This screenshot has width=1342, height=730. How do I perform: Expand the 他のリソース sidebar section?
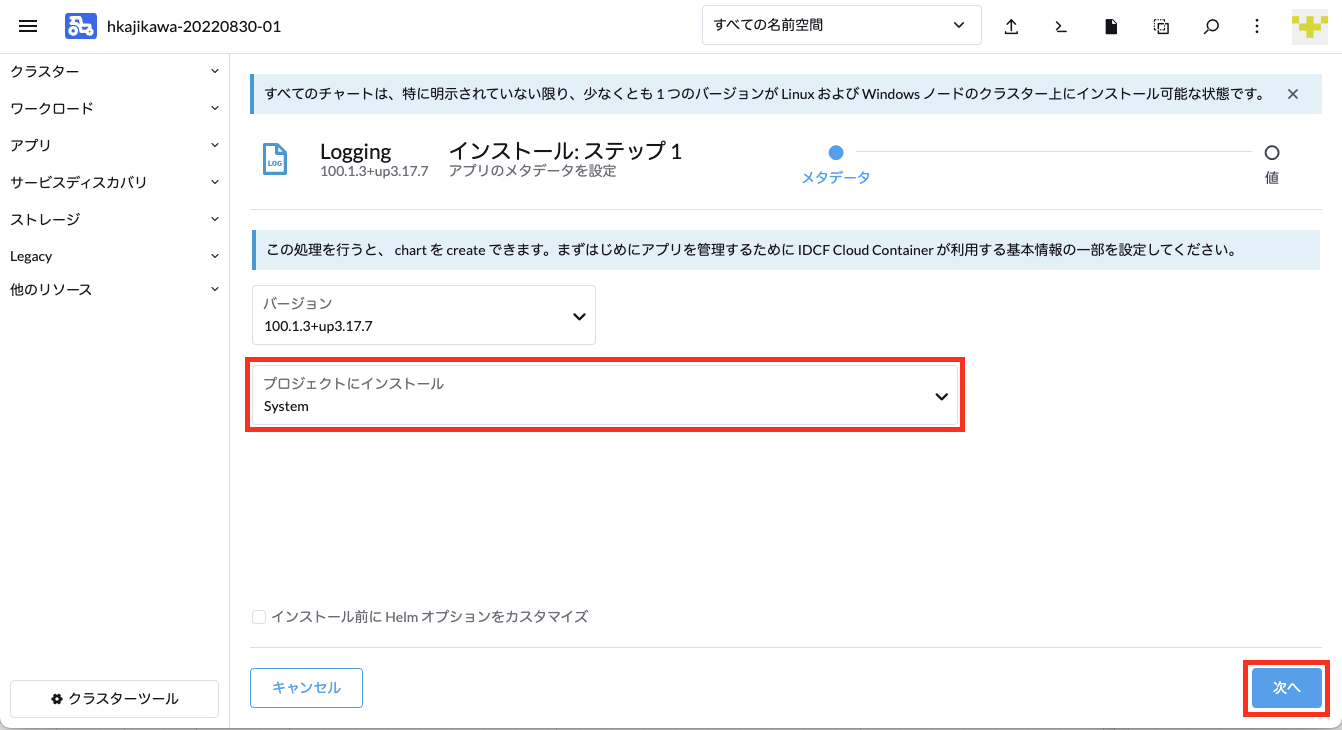click(x=115, y=289)
